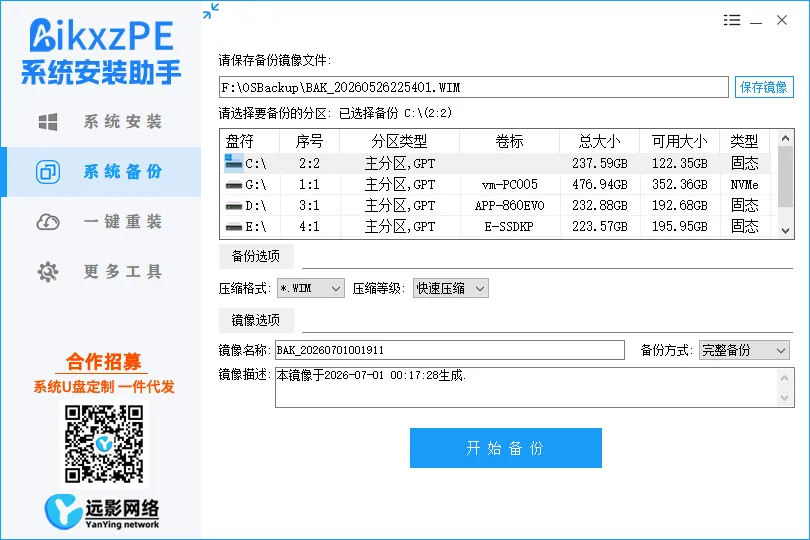810x540 pixels.
Task: Click partition list scrollbar up arrow
Action: pos(785,138)
